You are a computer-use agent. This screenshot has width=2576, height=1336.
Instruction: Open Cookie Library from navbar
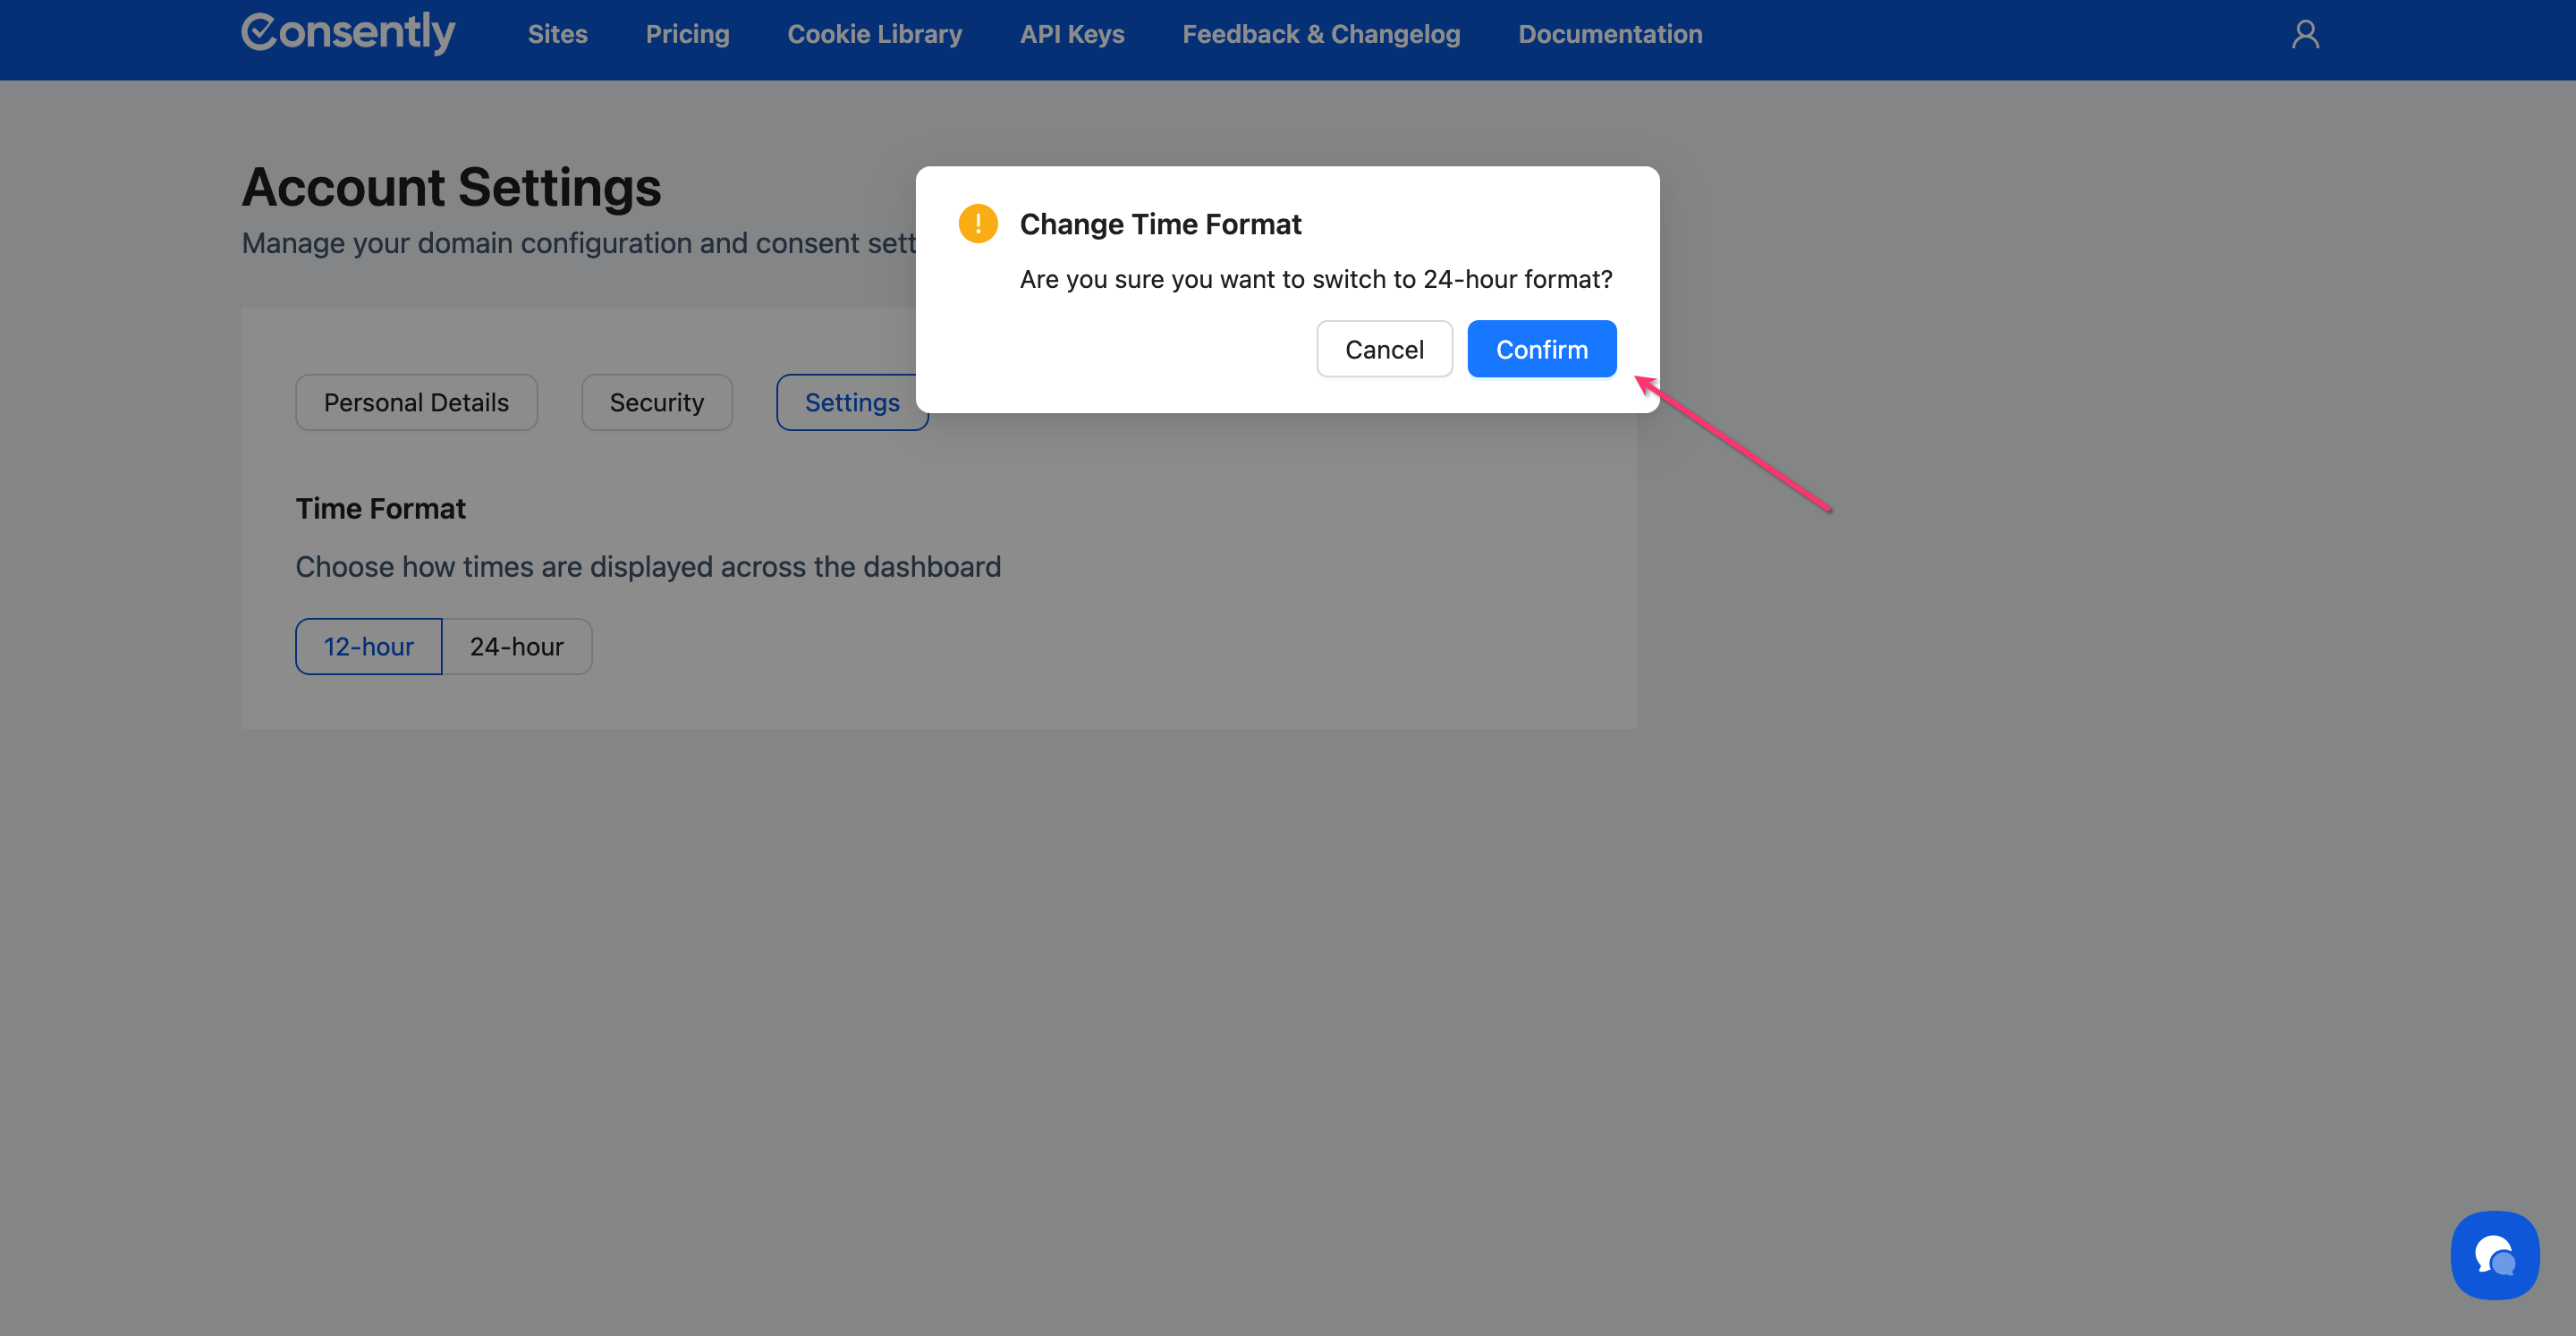point(874,35)
